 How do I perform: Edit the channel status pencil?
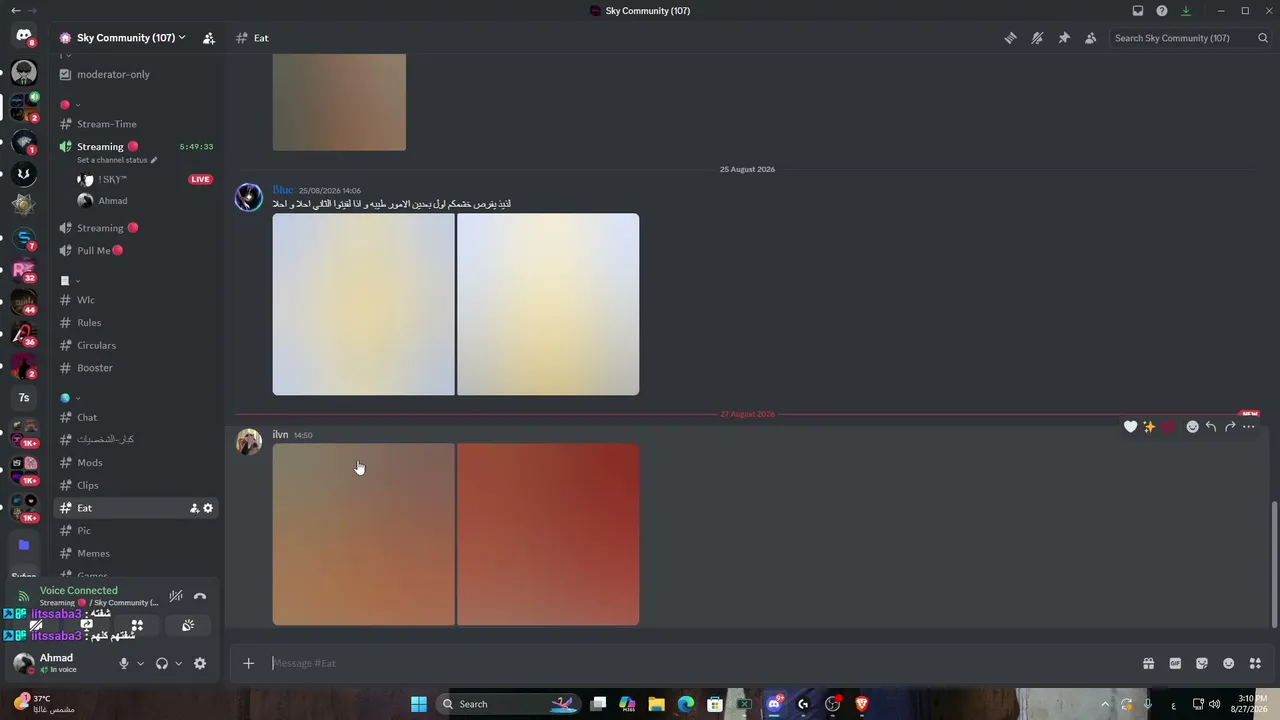point(154,160)
